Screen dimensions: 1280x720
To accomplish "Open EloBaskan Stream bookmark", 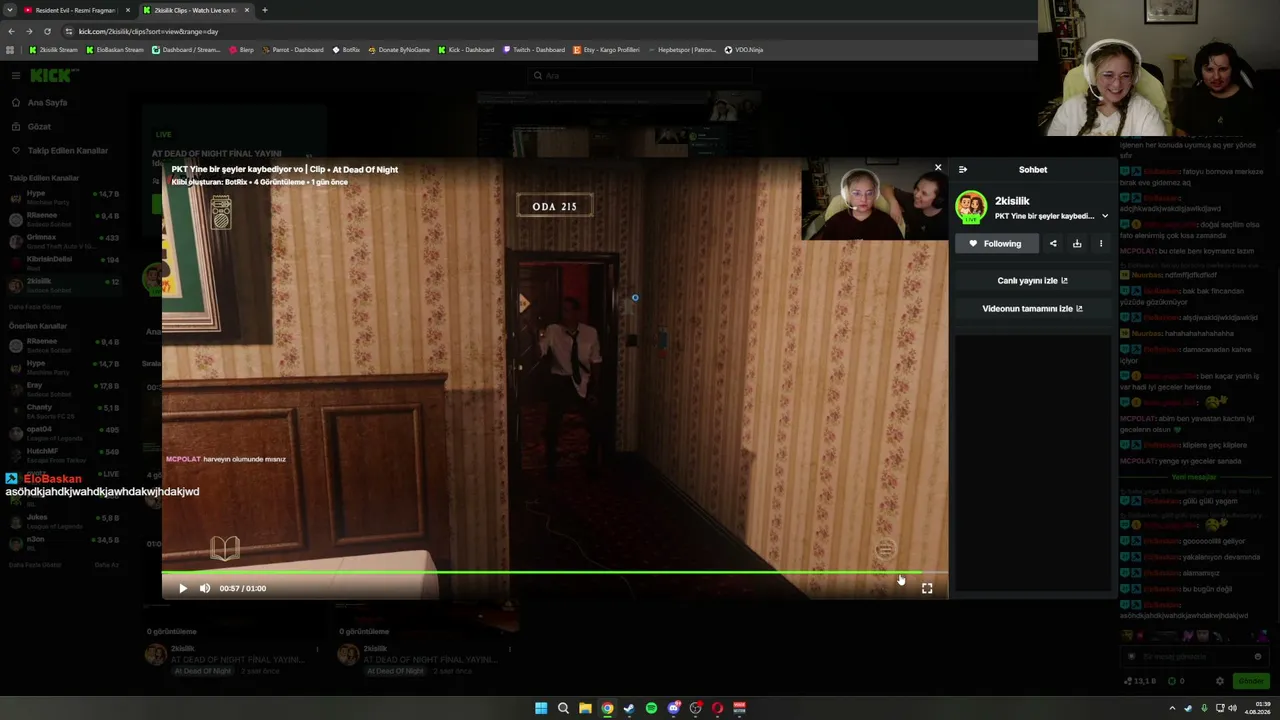I will [115, 50].
